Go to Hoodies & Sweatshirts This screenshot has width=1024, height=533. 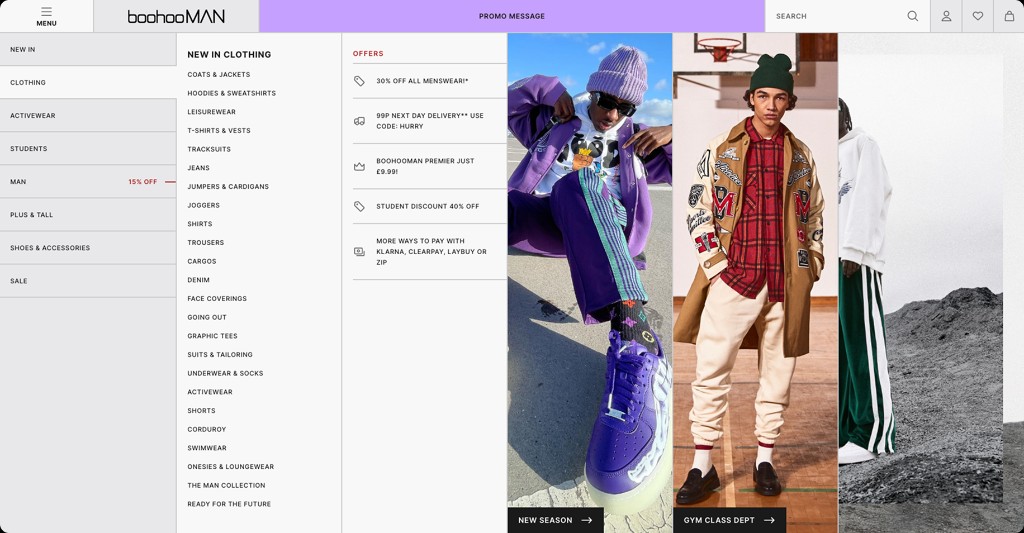232,93
